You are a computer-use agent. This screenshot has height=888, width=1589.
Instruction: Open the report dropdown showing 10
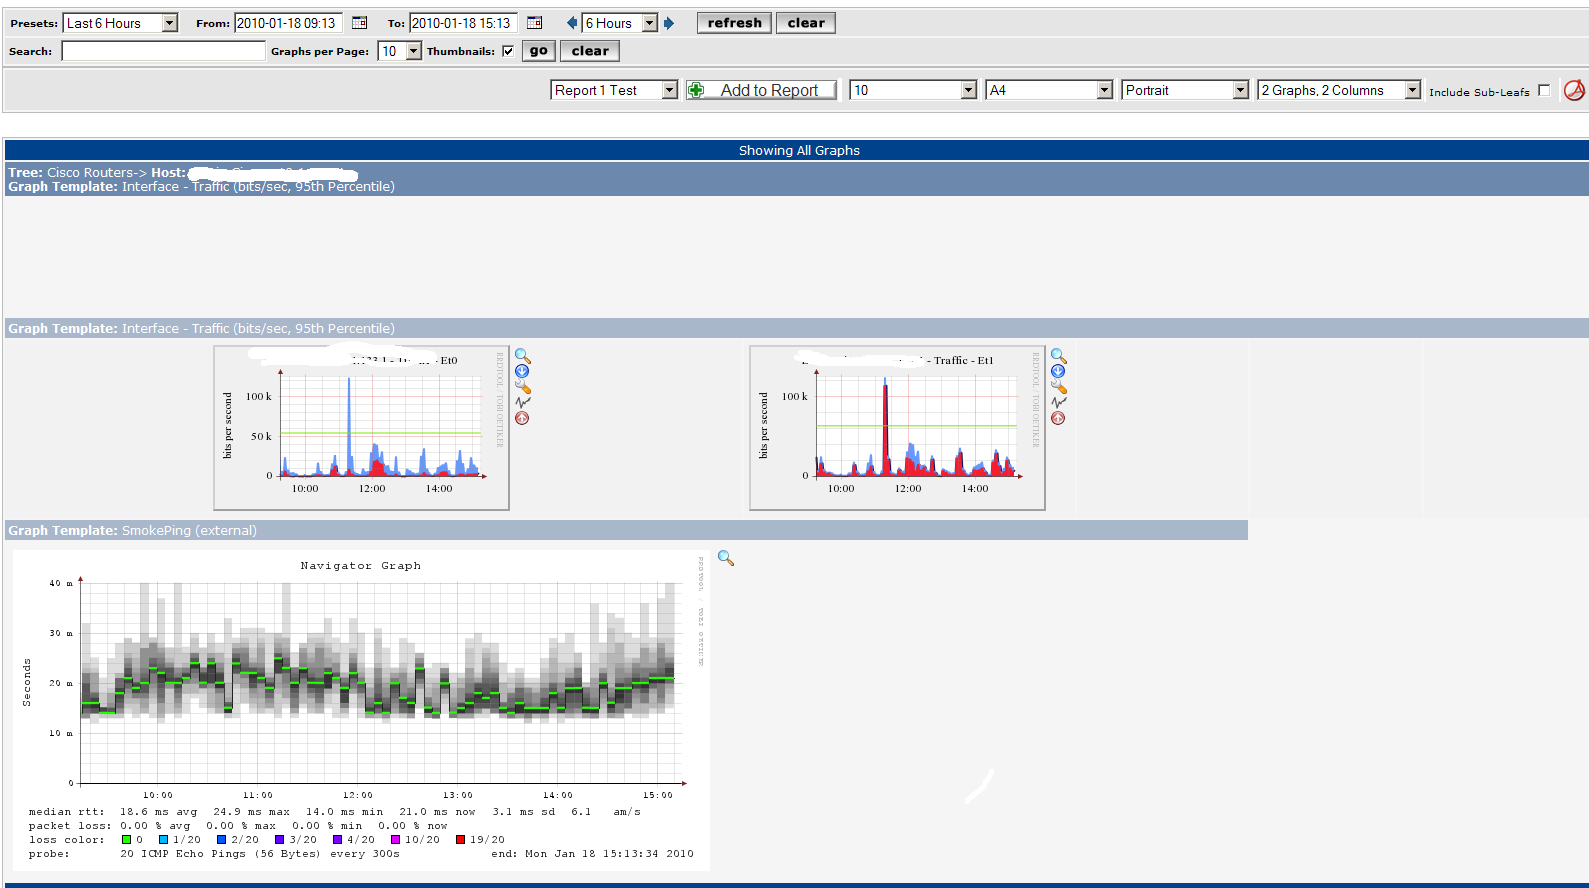913,90
